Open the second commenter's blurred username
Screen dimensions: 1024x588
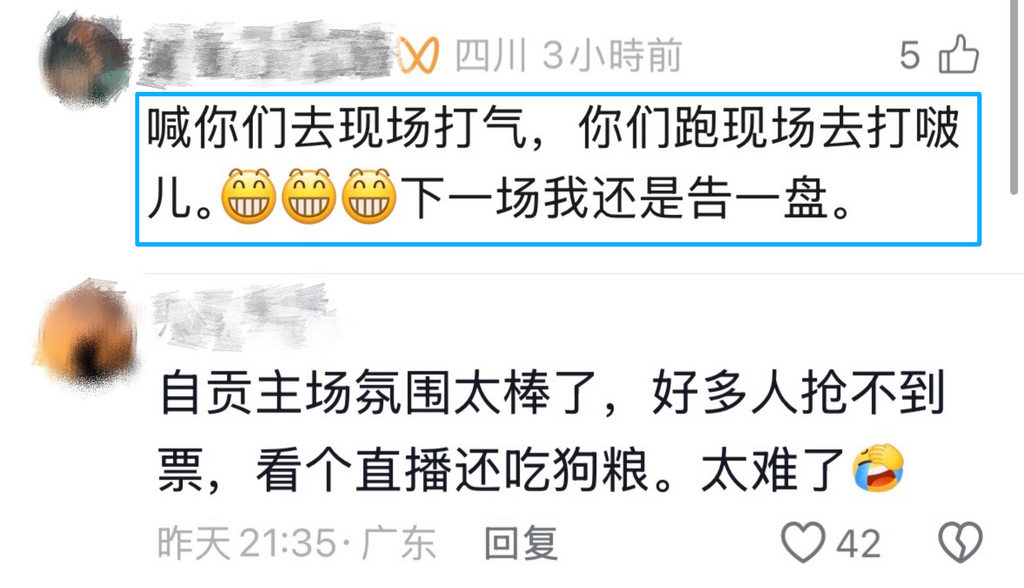pyautogui.click(x=243, y=314)
